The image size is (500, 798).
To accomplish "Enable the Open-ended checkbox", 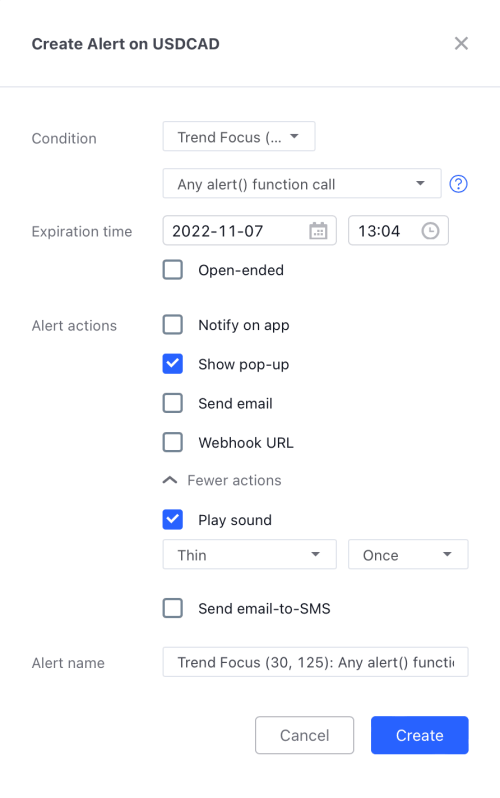I will (173, 270).
